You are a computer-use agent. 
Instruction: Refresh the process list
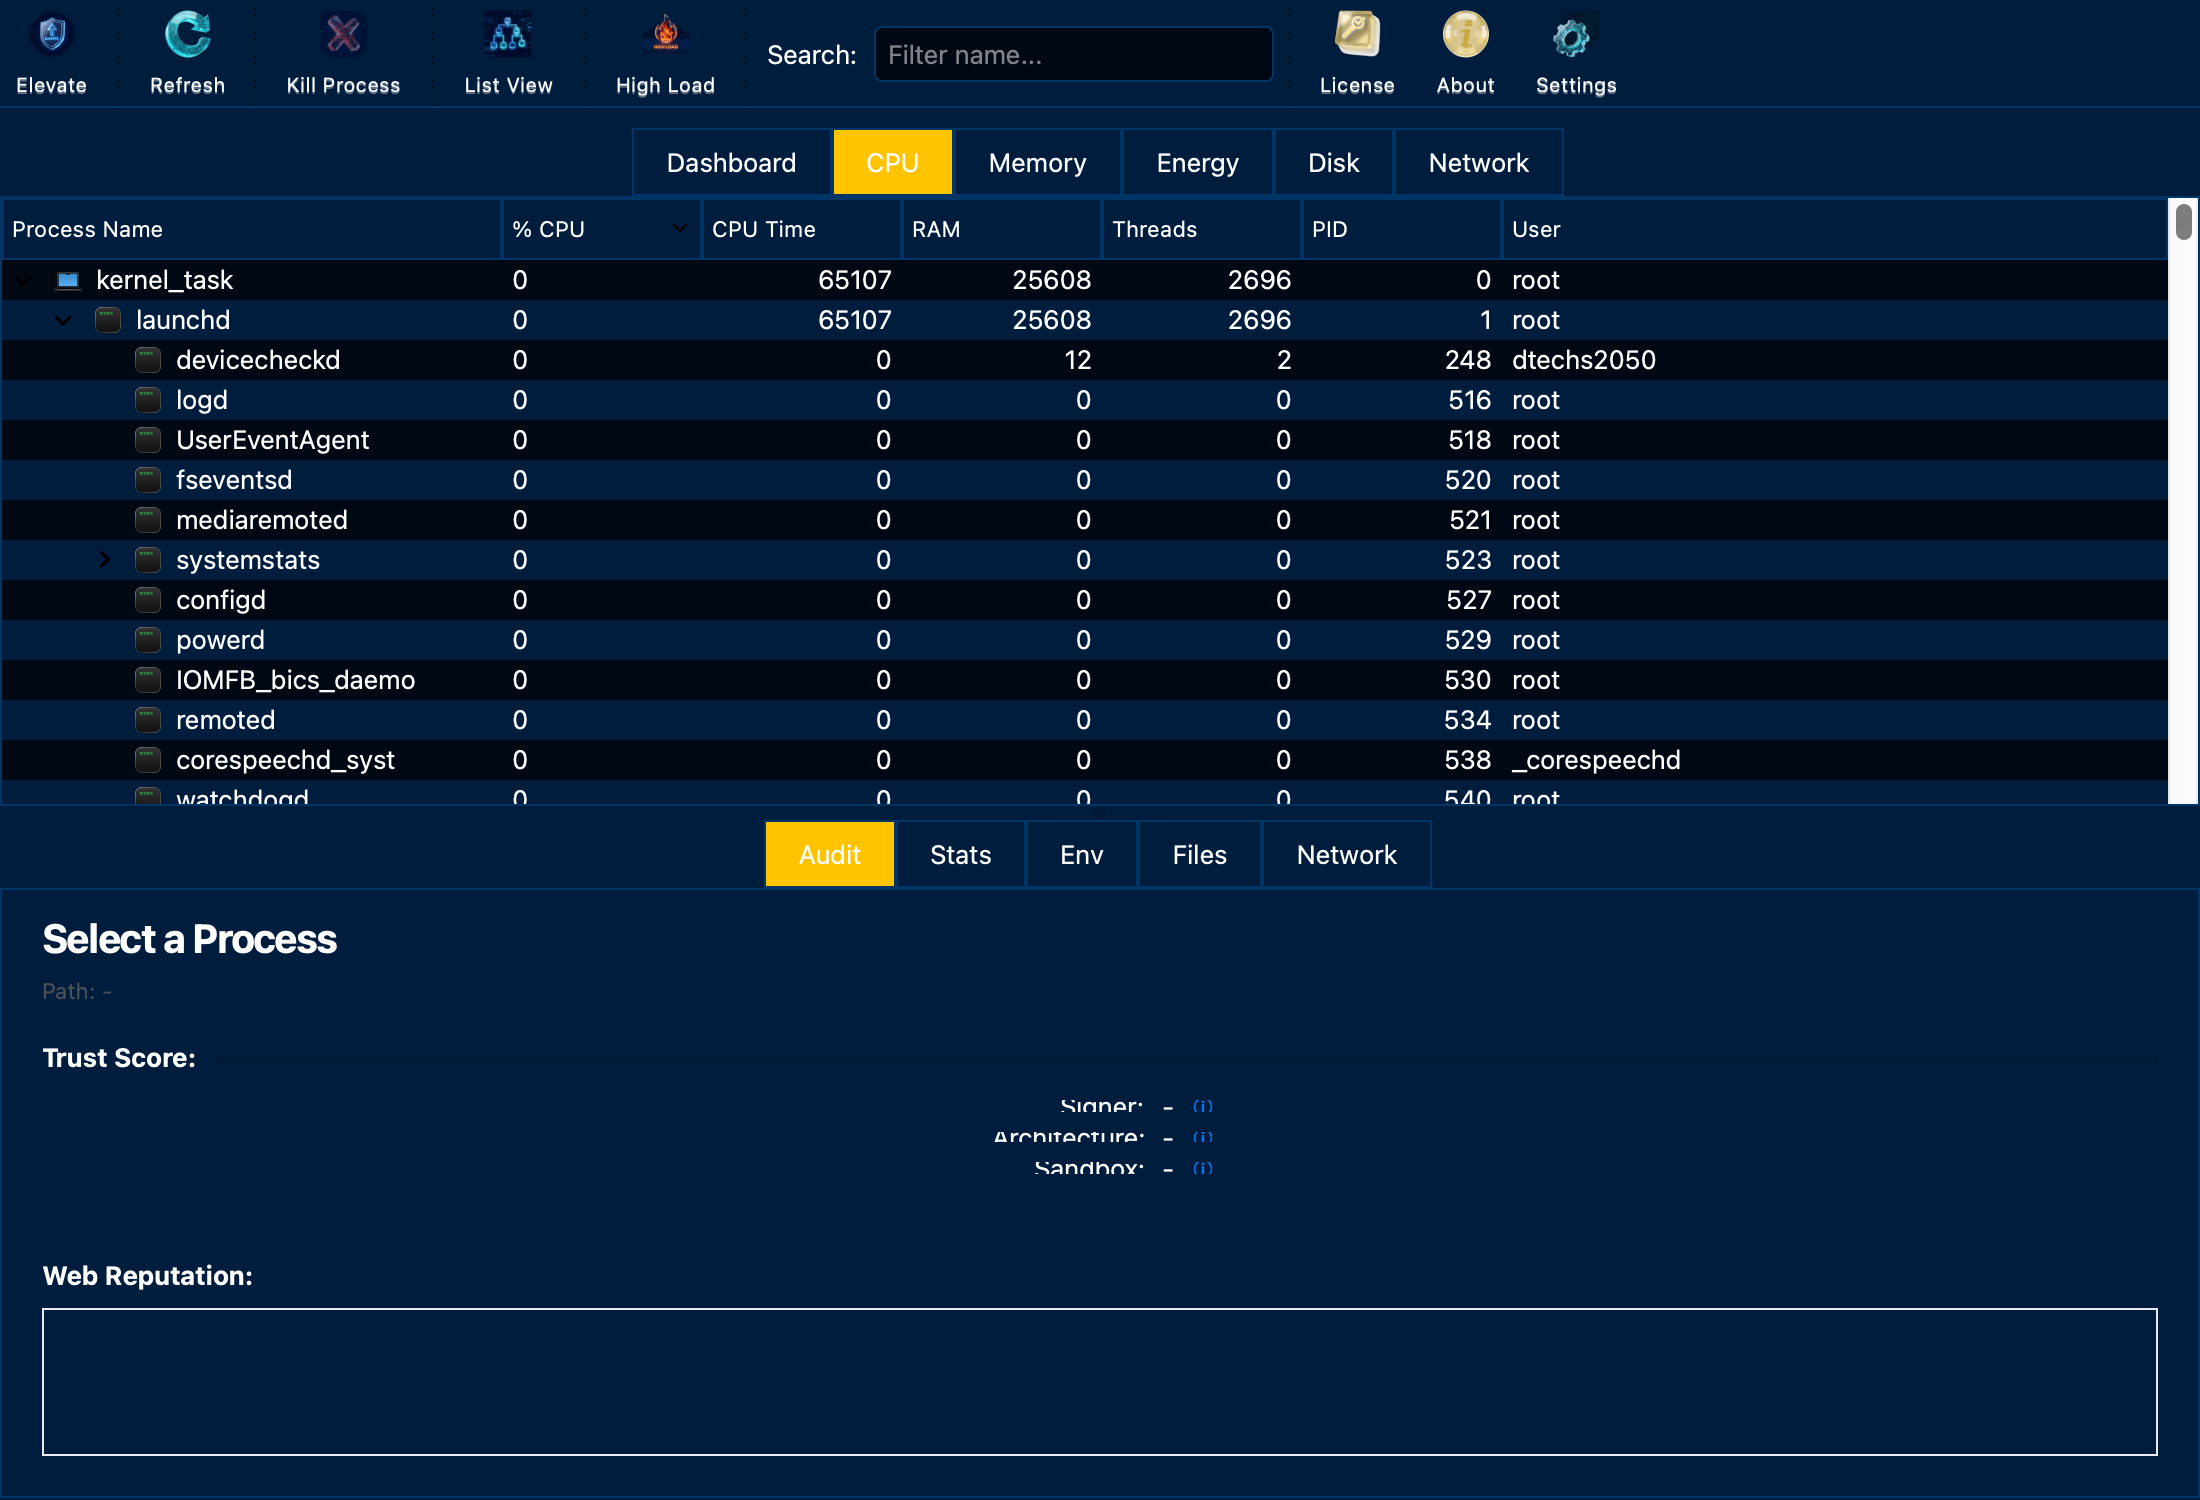pos(187,33)
